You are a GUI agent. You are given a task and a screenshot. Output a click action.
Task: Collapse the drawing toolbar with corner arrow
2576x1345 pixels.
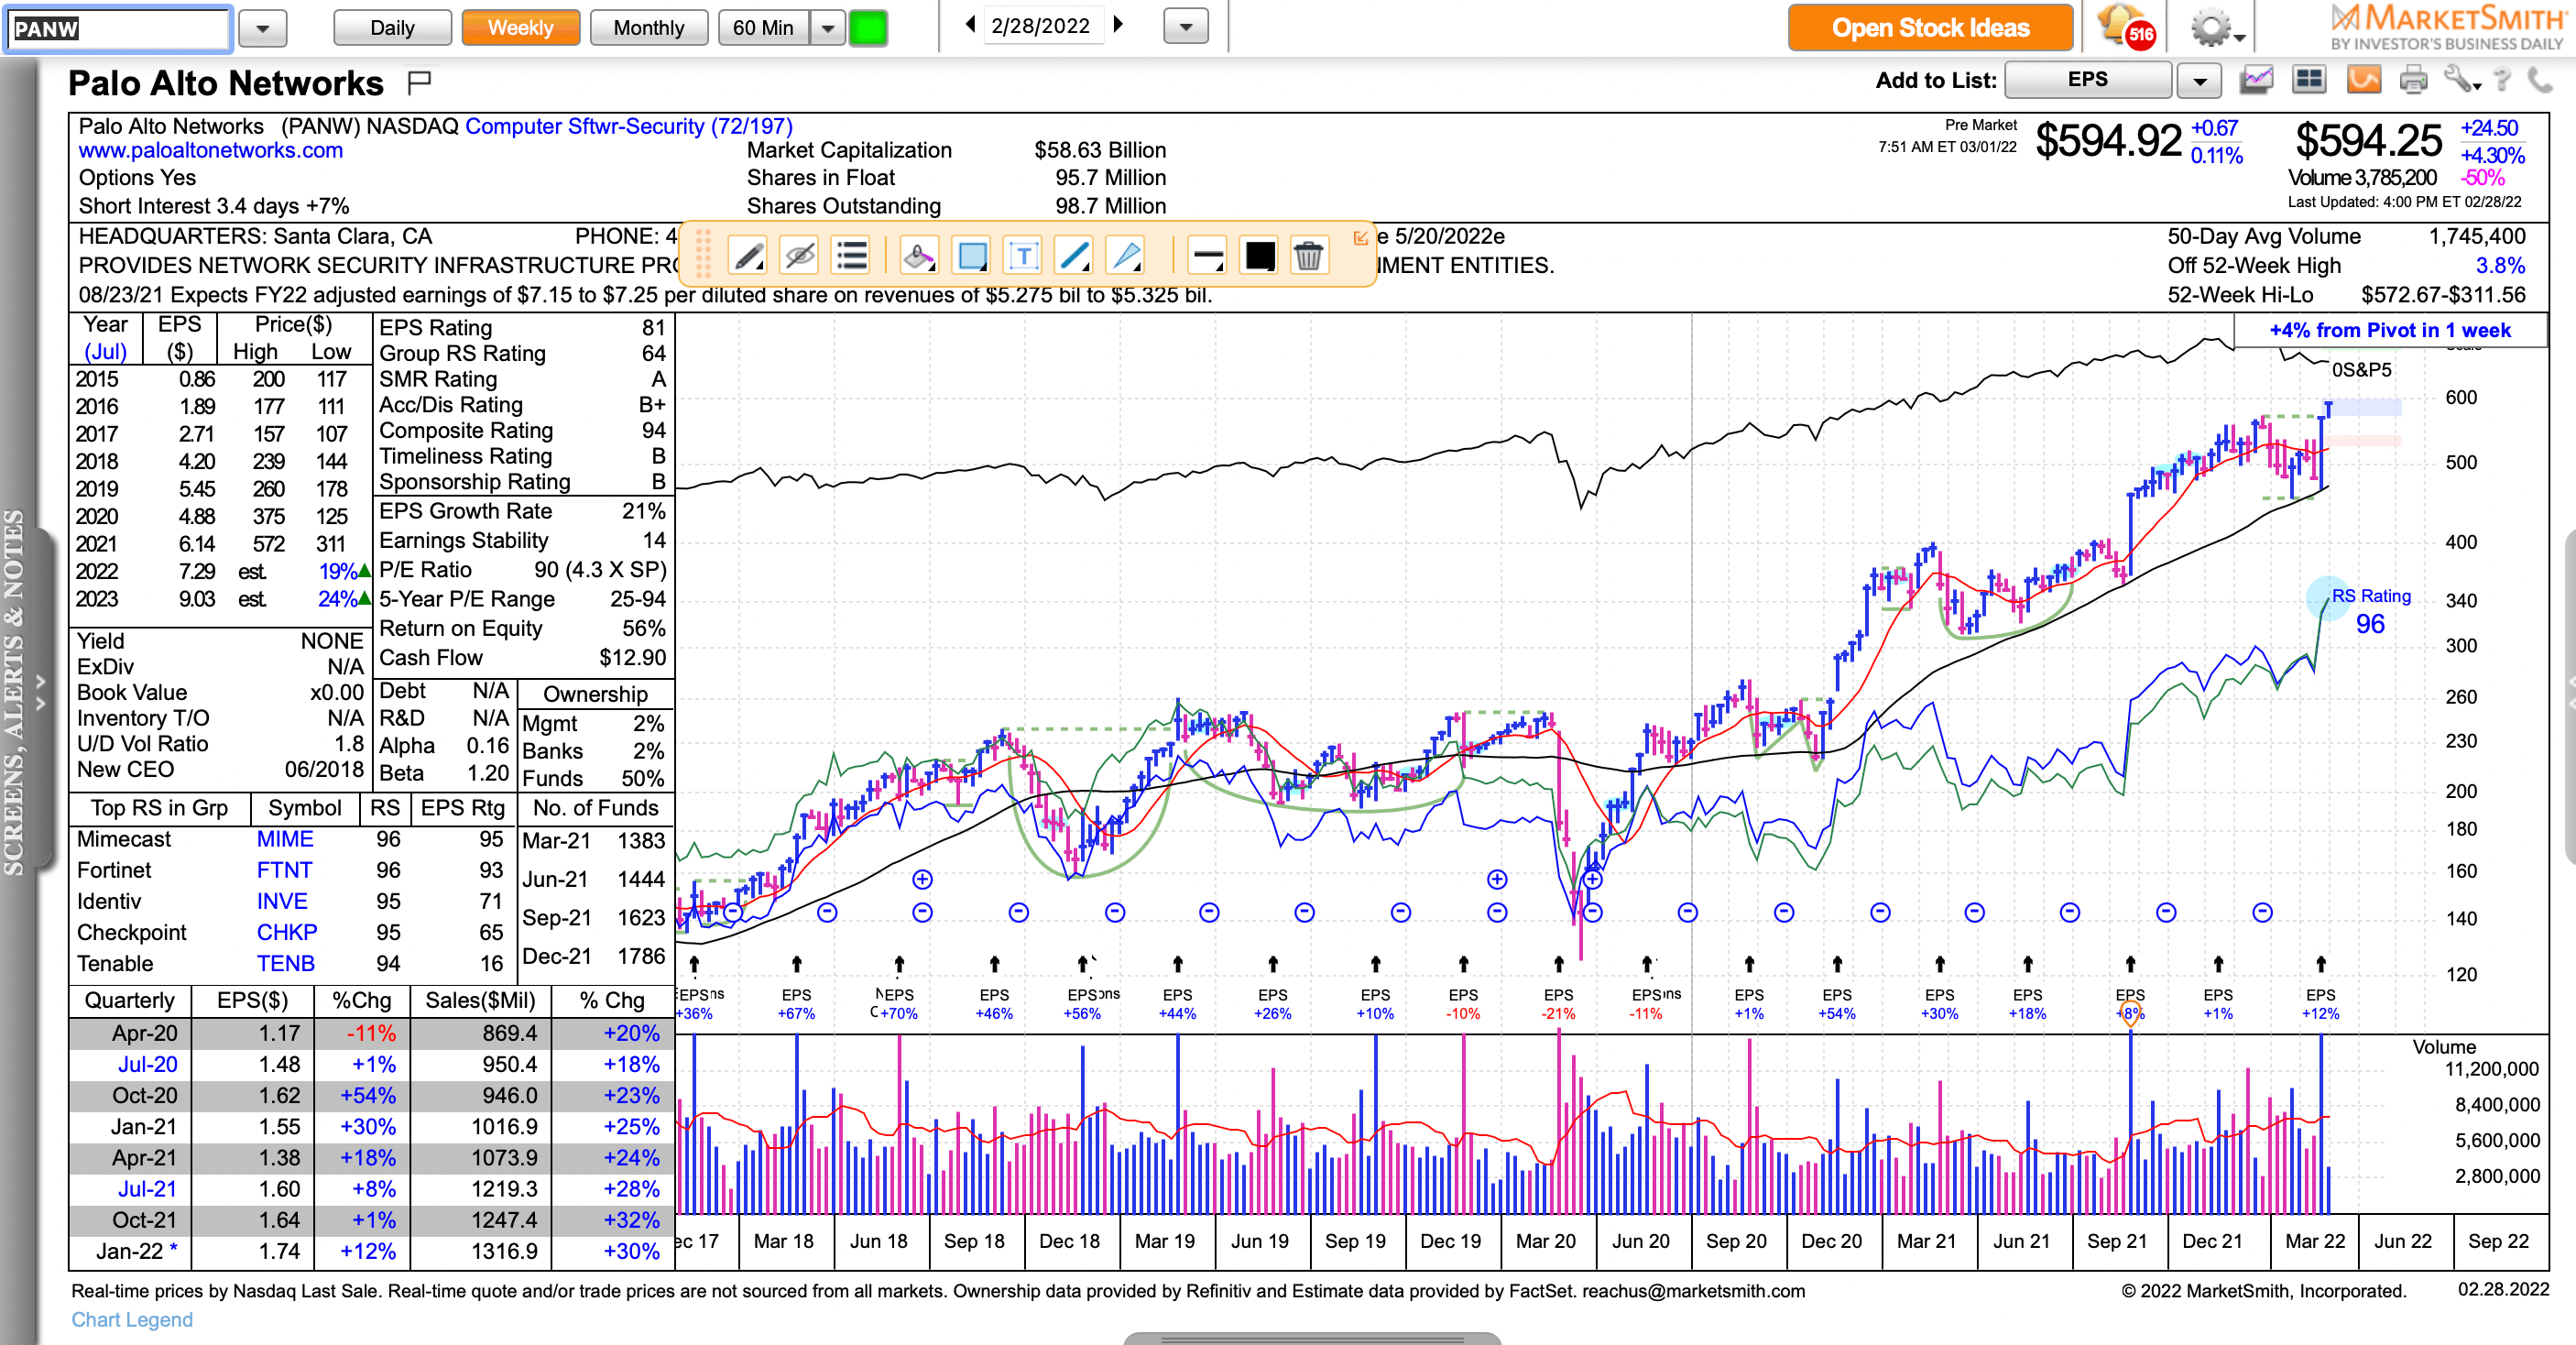point(1360,238)
